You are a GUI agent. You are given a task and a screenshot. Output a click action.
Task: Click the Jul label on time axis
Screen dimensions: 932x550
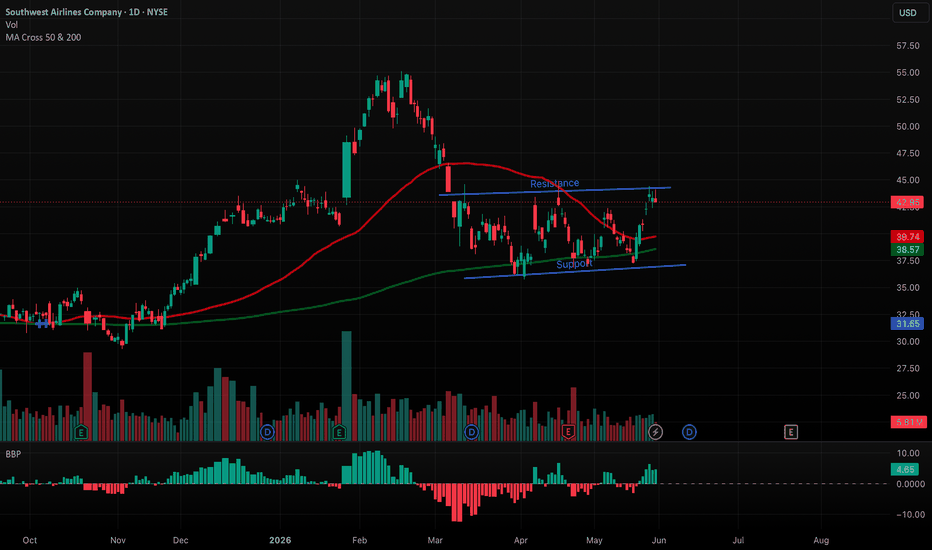(x=738, y=540)
